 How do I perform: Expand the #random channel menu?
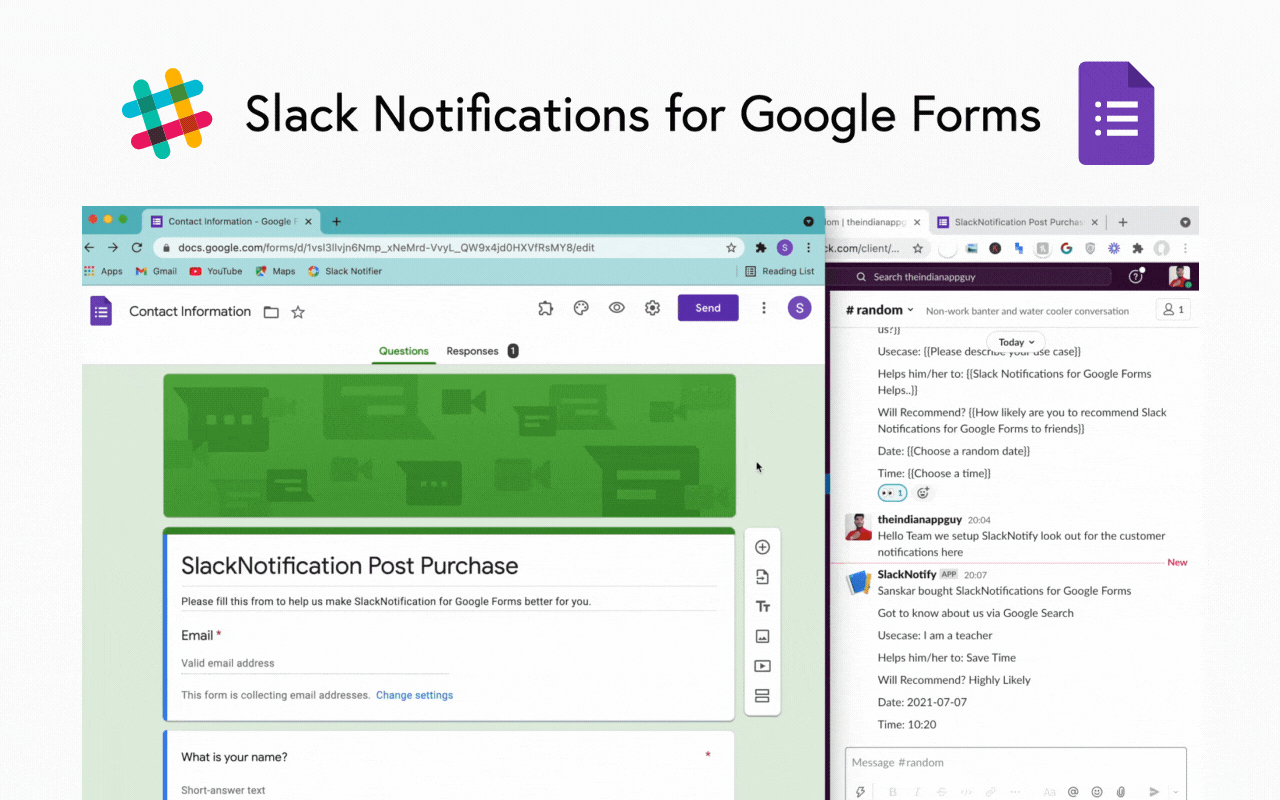point(880,310)
